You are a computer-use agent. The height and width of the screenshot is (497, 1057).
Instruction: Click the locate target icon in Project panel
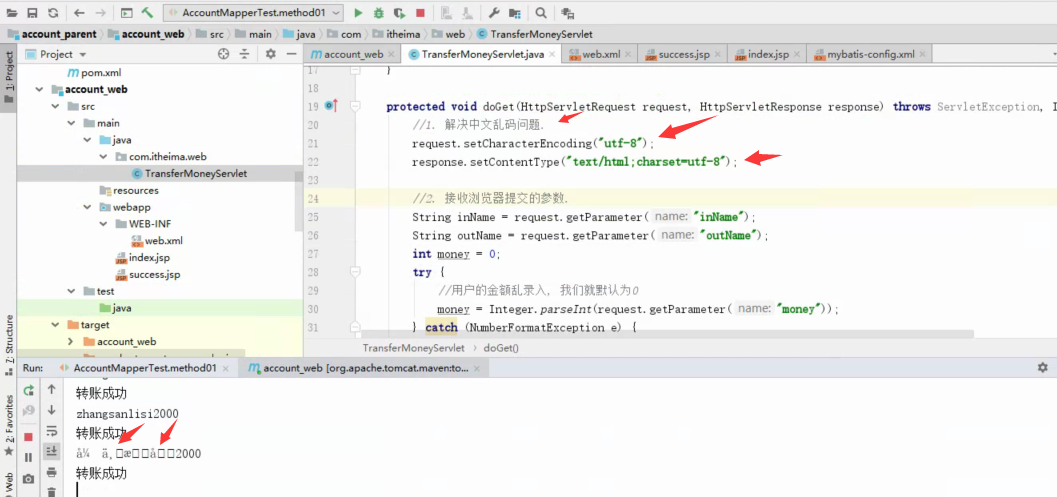224,54
